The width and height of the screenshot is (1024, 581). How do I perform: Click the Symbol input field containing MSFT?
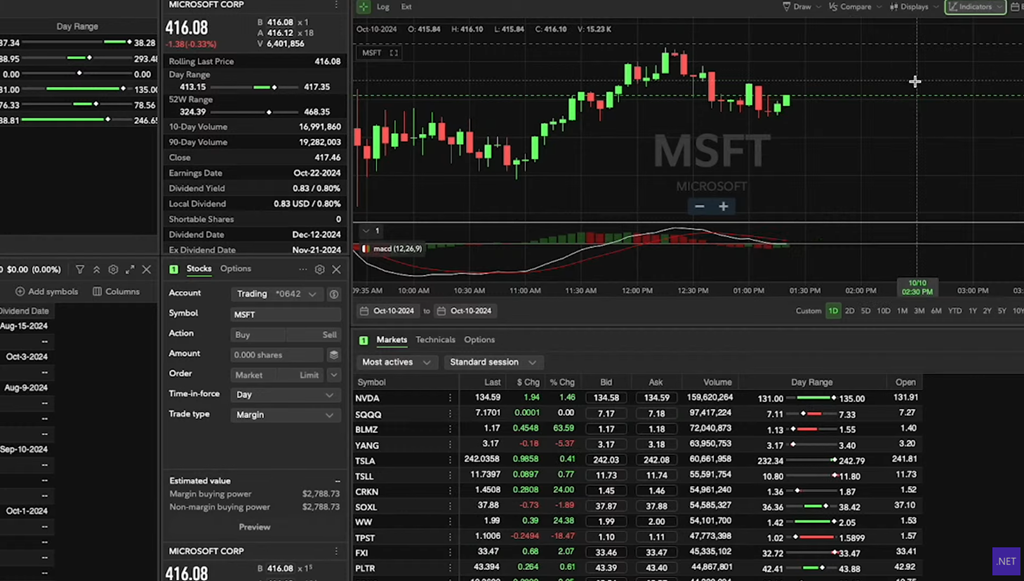click(x=285, y=314)
